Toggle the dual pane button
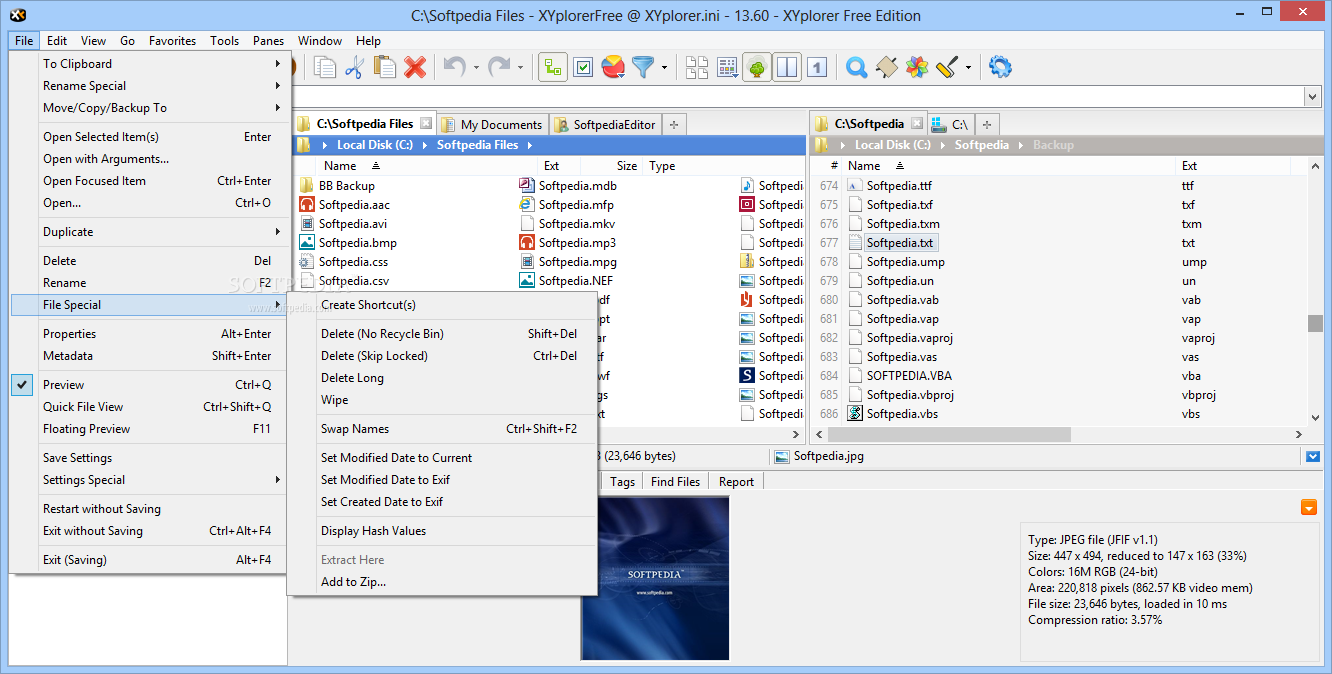 pos(787,67)
